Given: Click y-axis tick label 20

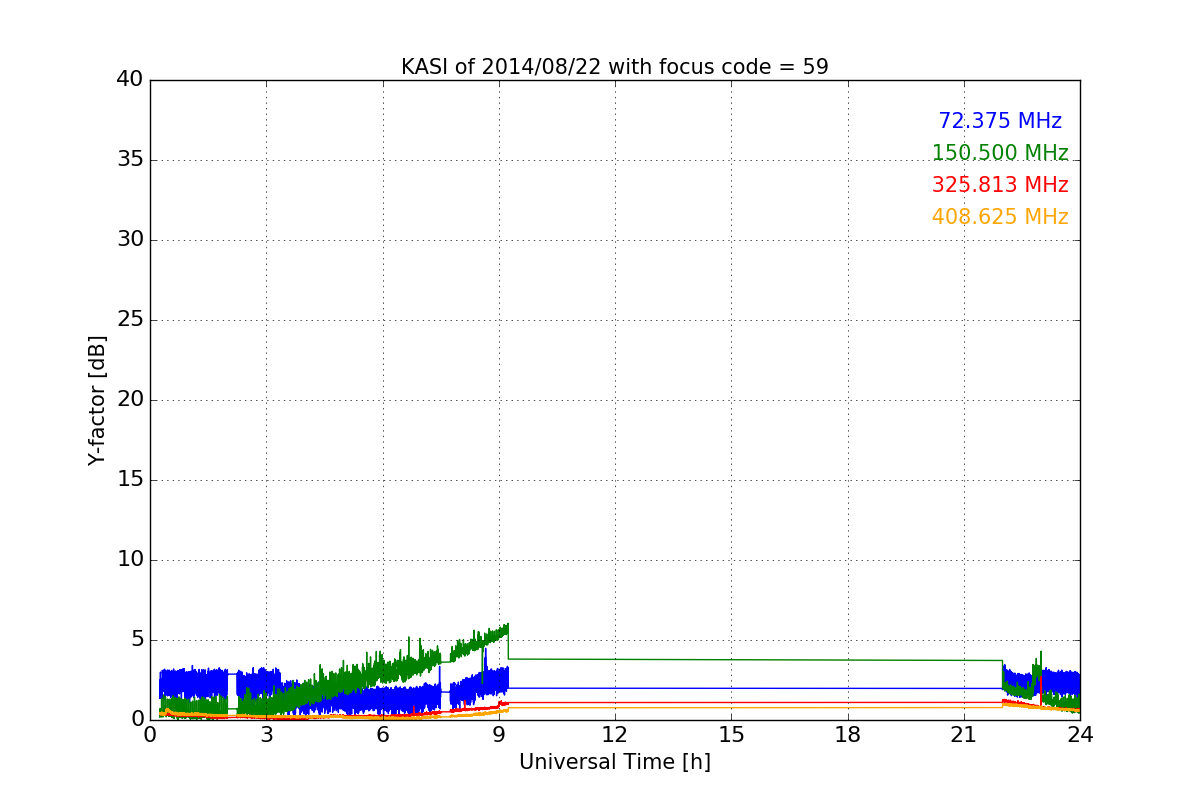Looking at the screenshot, I should (130, 400).
